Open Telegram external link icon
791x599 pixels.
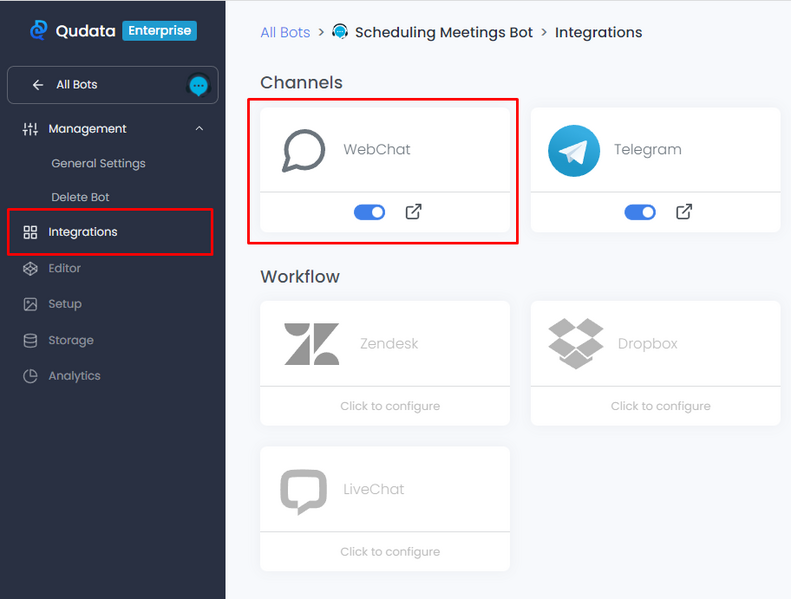pos(684,212)
